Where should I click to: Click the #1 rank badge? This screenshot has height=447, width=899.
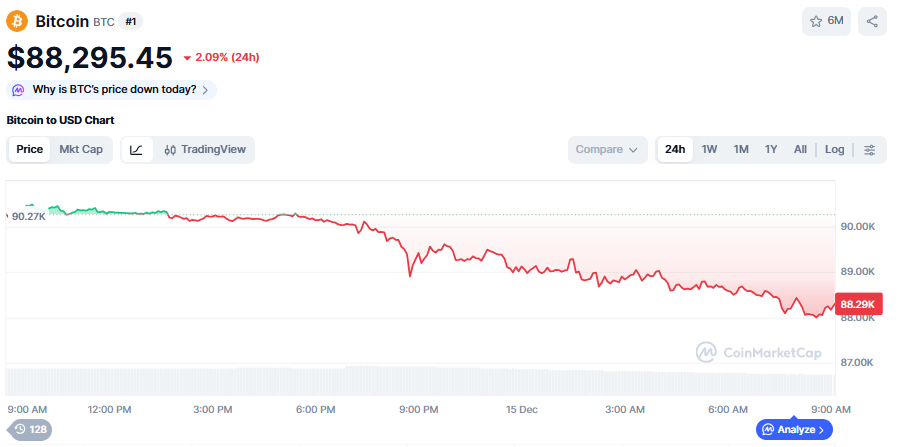(130, 21)
